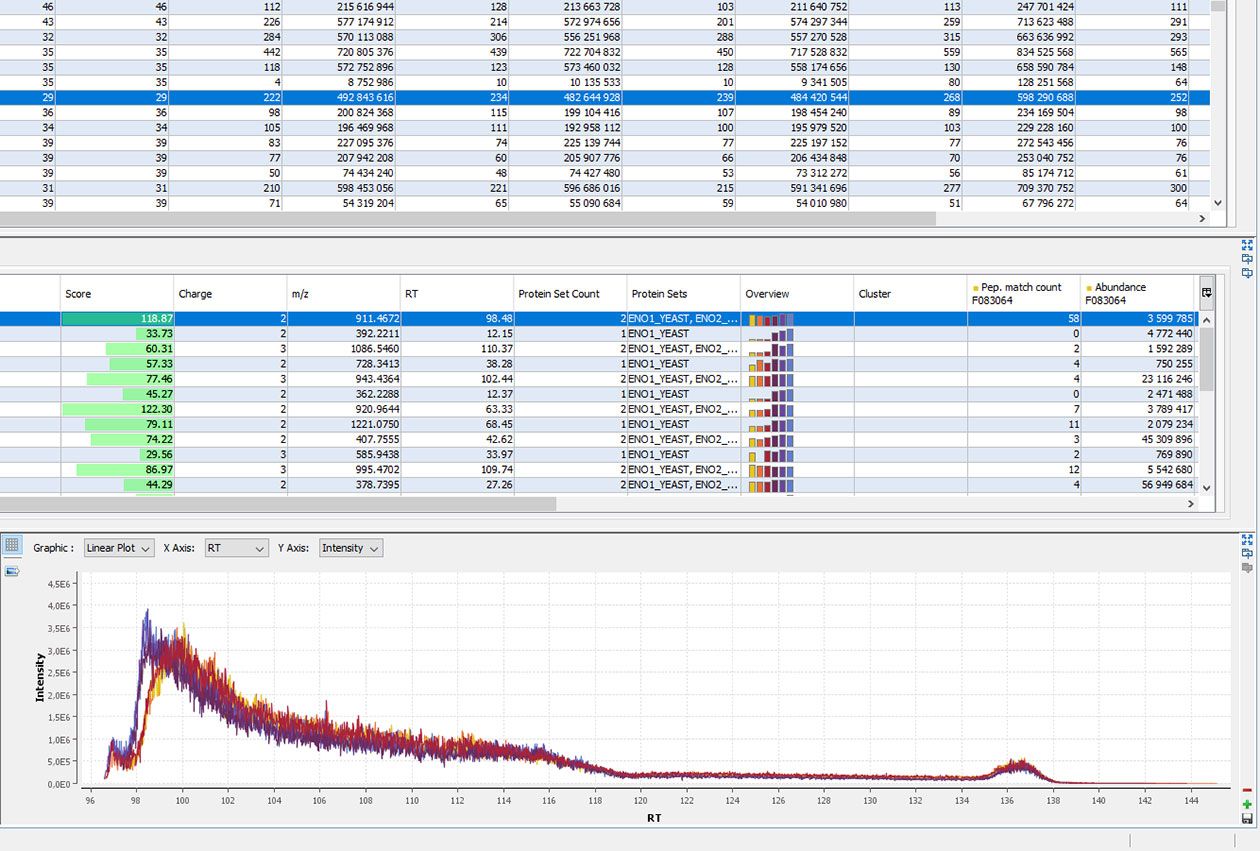Click the Cluster column header
This screenshot has height=851, width=1260.
tap(910, 294)
